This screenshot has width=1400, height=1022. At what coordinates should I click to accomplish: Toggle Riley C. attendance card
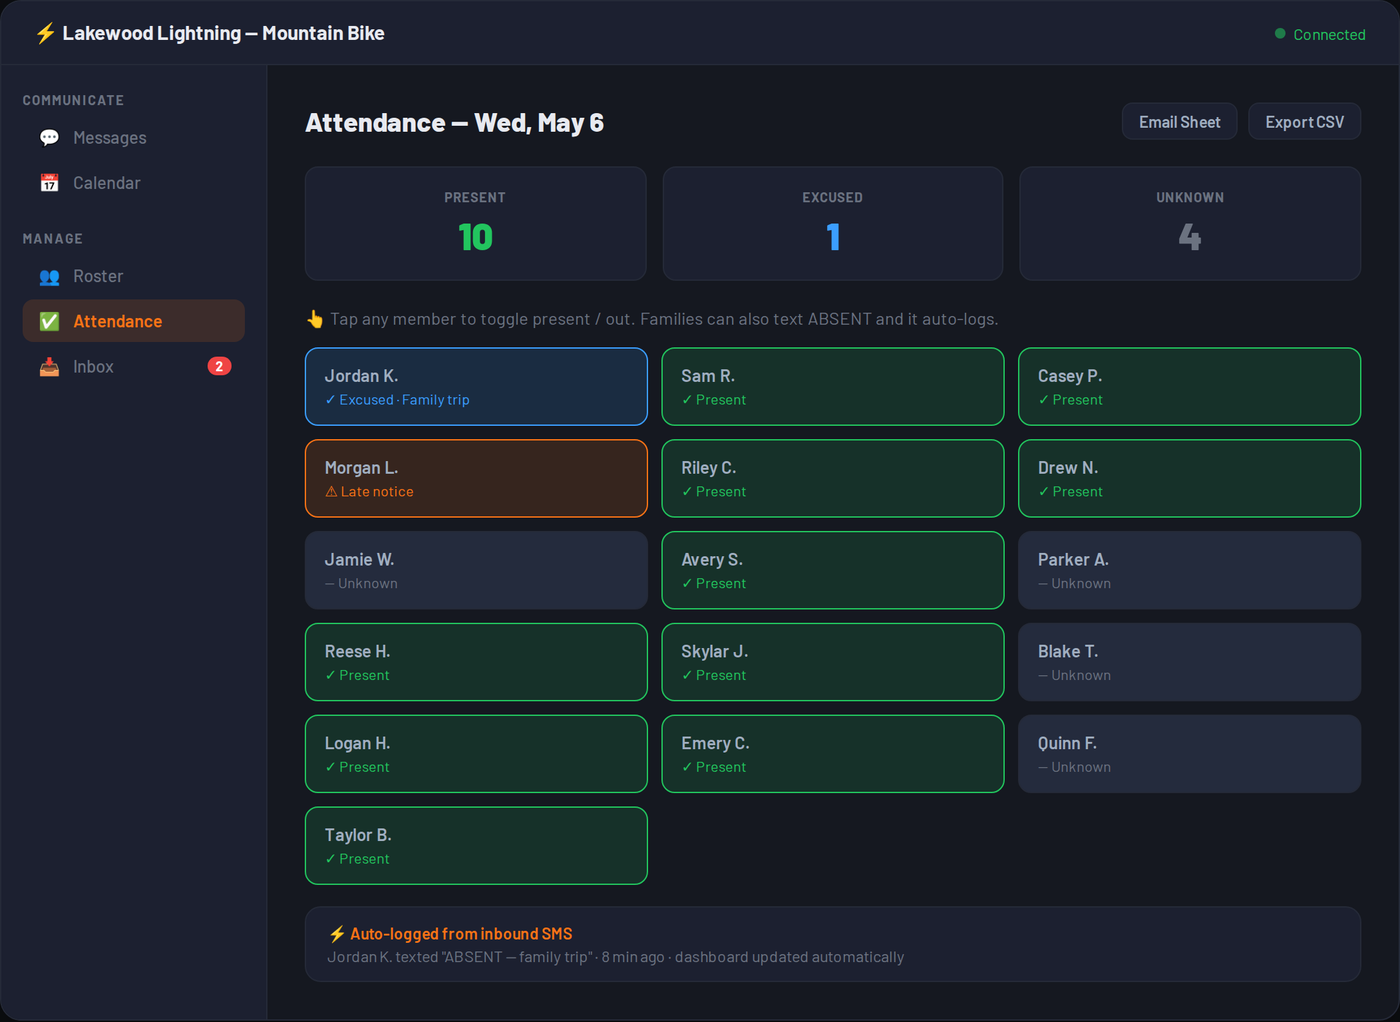(833, 479)
